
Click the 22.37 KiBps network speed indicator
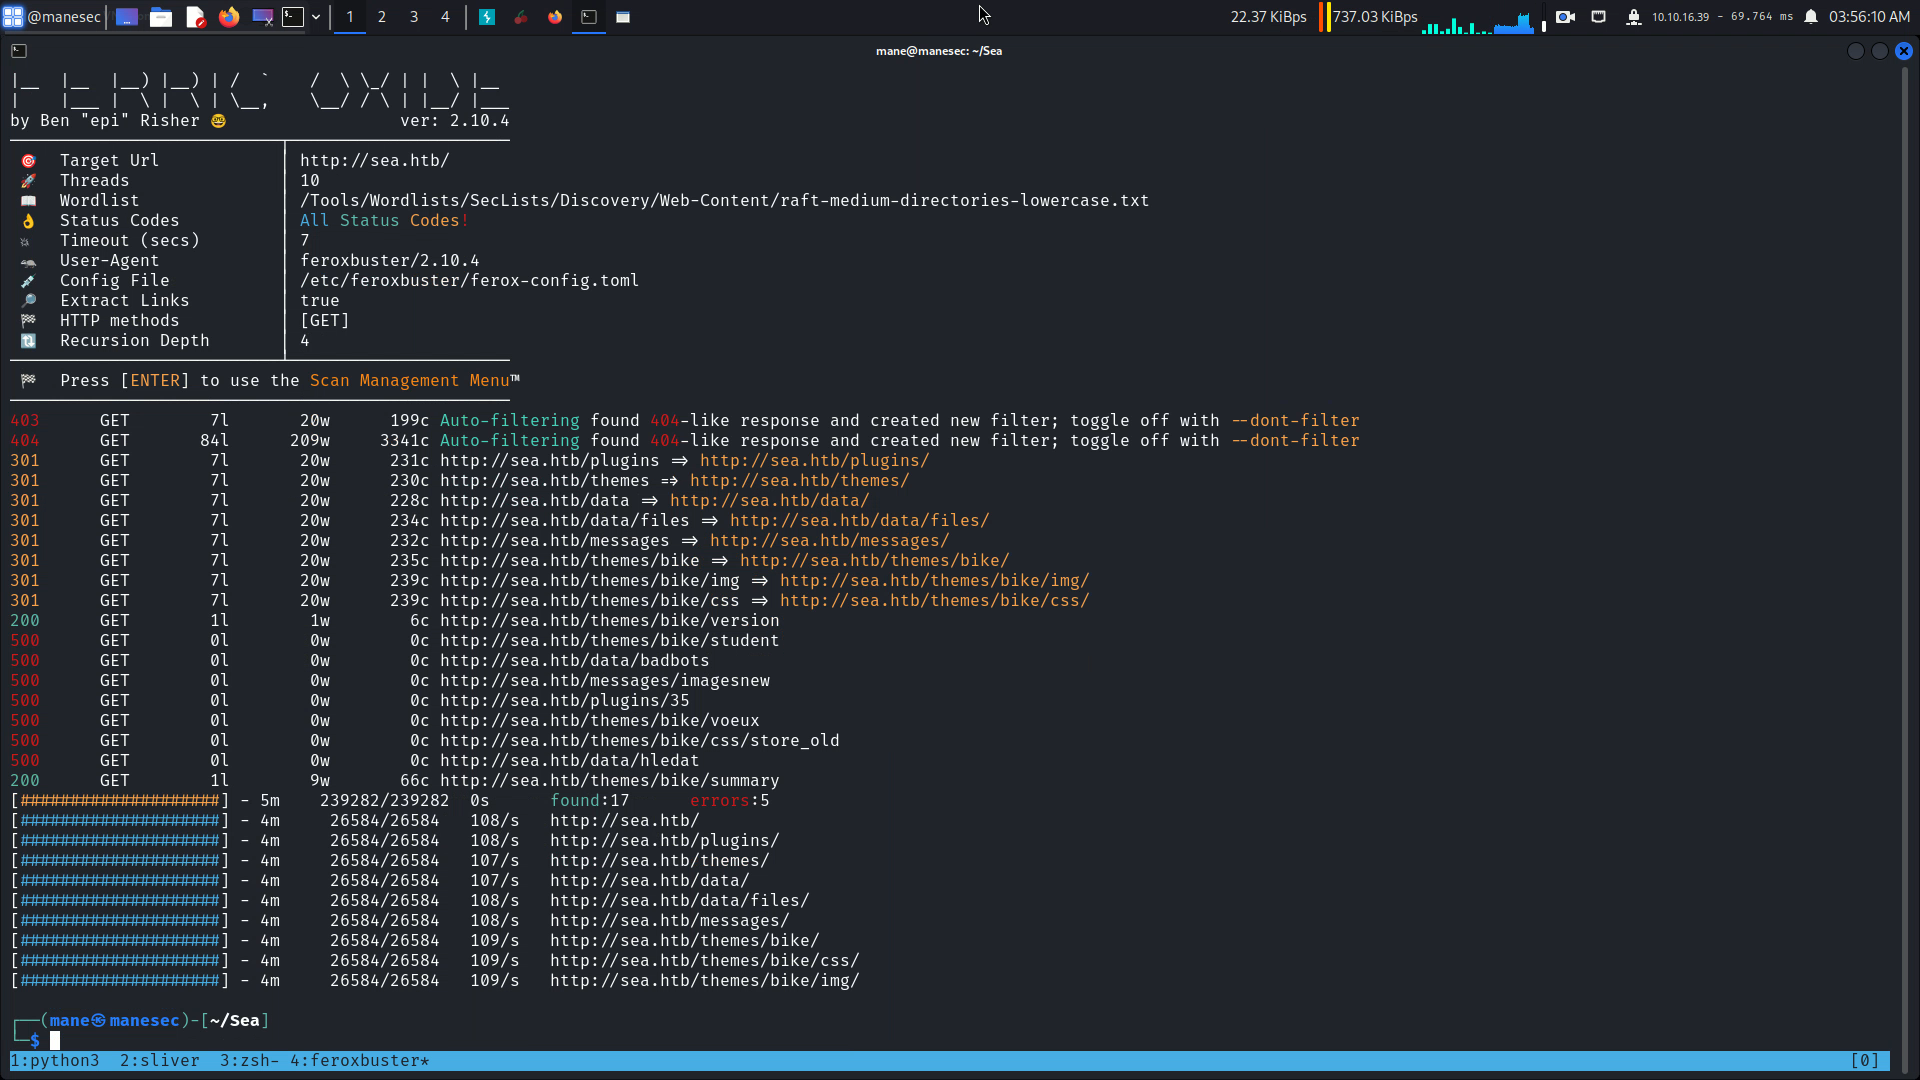pos(1268,17)
